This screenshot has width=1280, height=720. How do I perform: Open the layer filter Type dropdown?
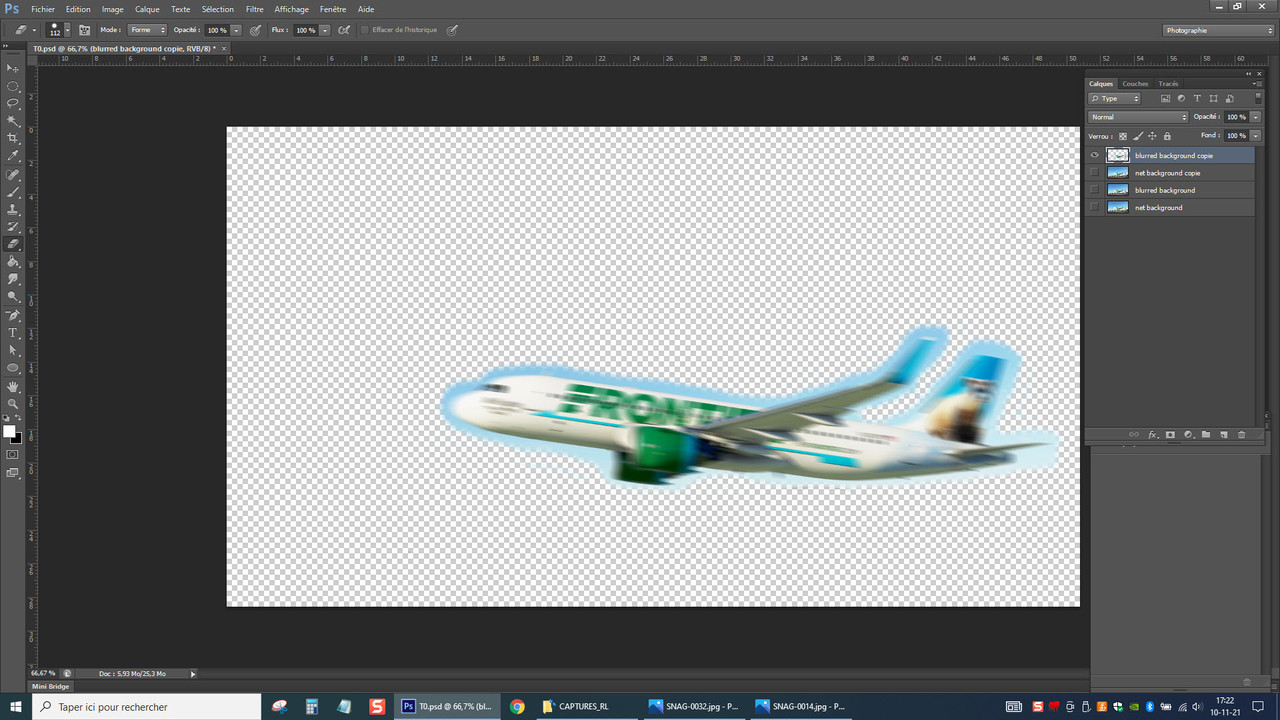tap(1116, 99)
